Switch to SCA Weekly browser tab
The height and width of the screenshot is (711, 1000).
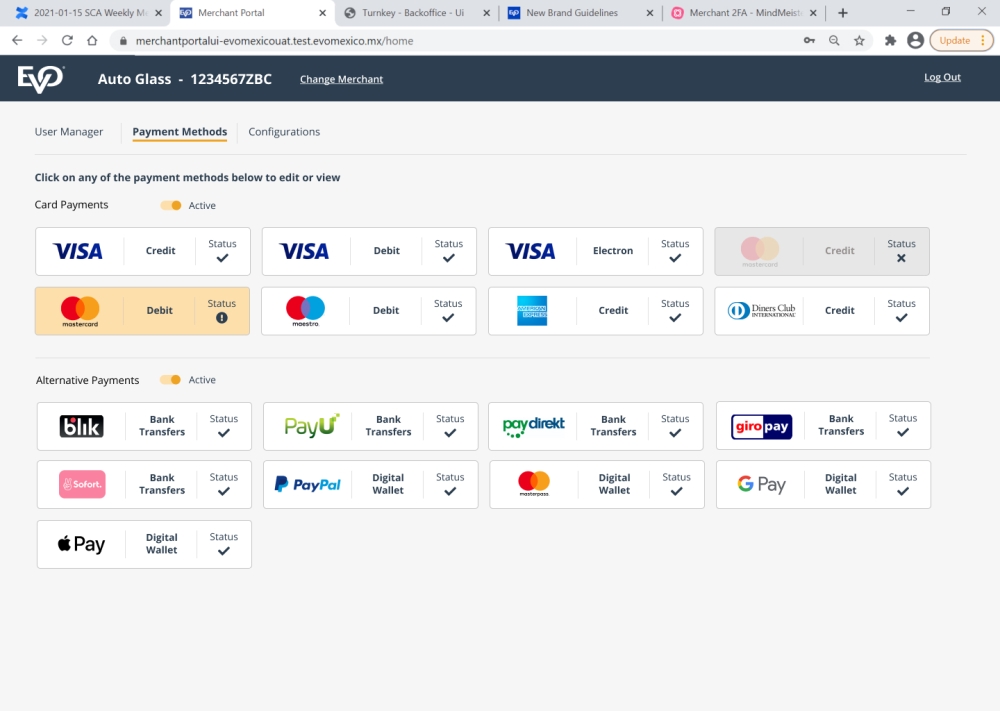[89, 13]
